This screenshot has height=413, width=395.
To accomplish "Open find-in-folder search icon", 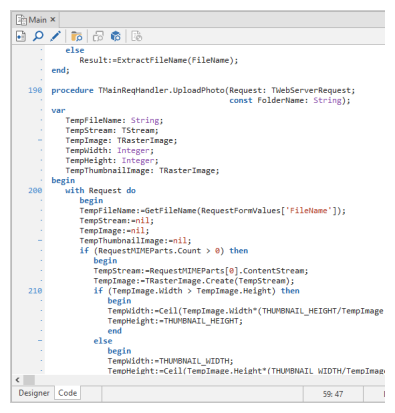I will (77, 36).
